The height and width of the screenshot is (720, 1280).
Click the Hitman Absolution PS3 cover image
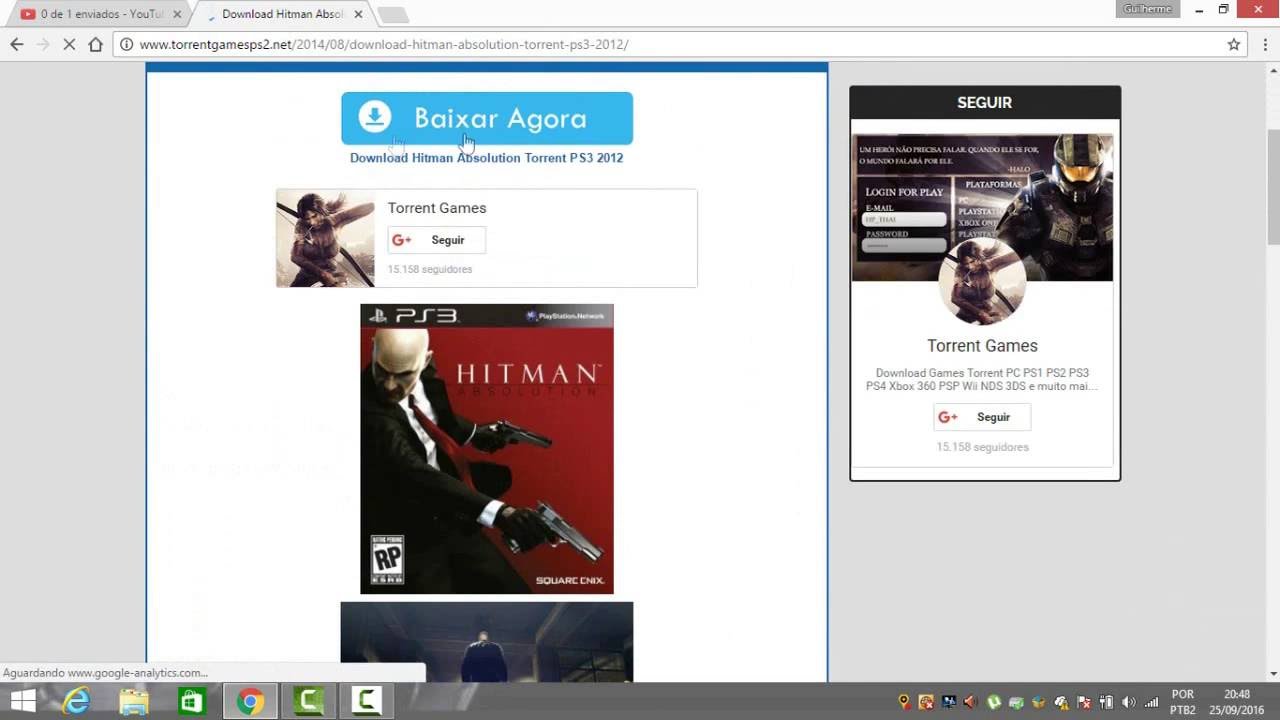click(487, 449)
